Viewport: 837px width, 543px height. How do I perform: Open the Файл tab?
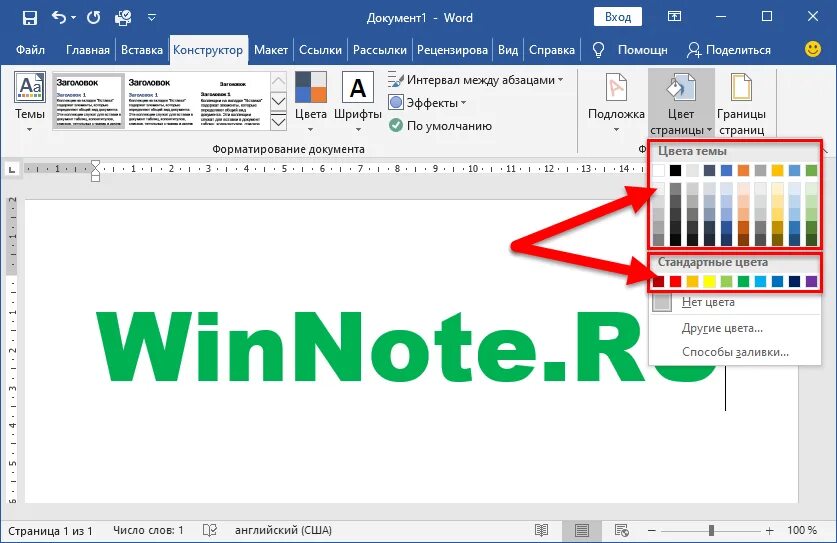tap(30, 50)
